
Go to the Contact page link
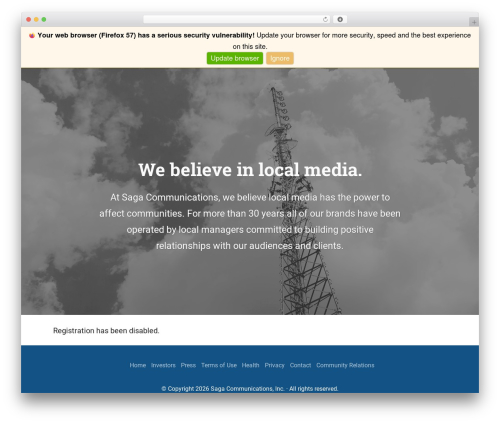click(x=300, y=365)
